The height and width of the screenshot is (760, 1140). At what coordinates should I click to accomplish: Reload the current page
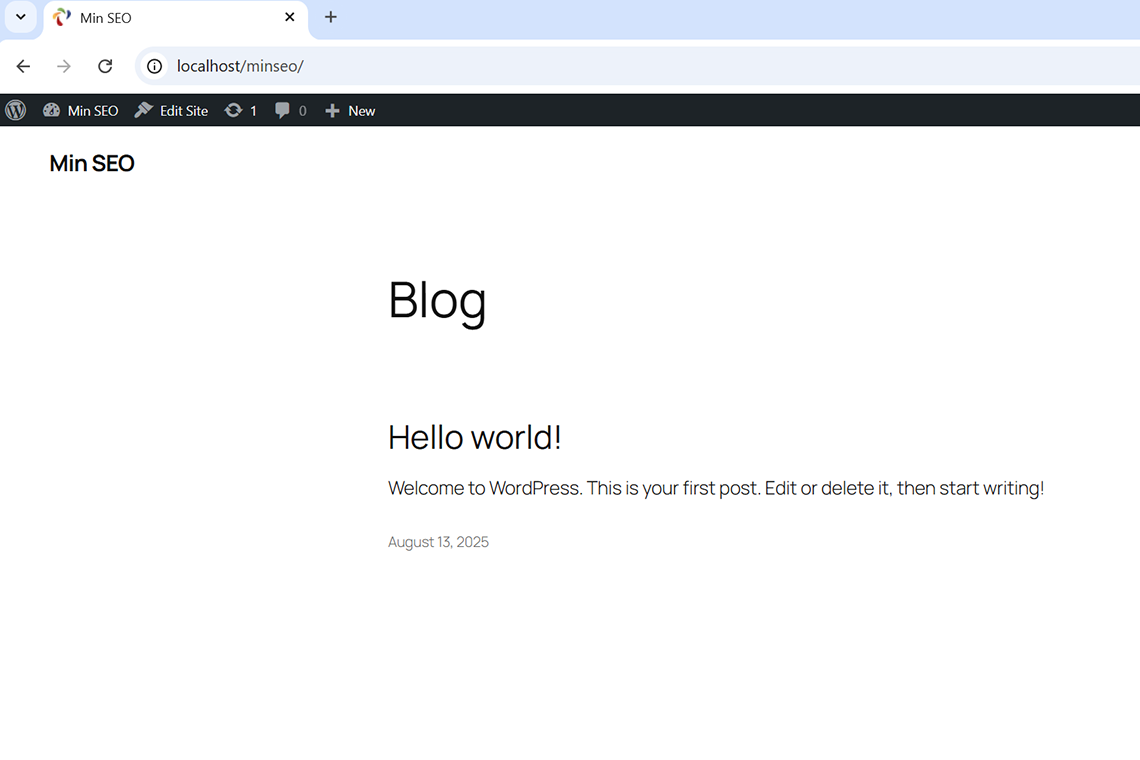coord(105,67)
